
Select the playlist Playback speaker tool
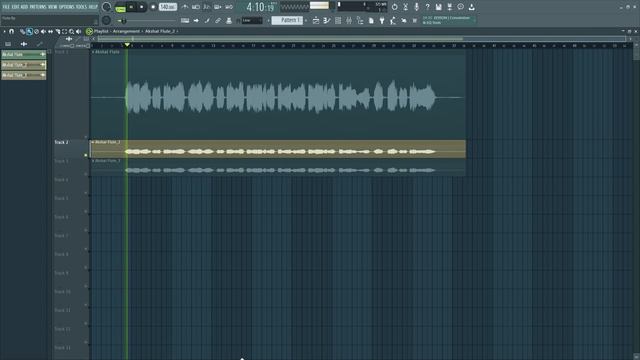(78, 31)
